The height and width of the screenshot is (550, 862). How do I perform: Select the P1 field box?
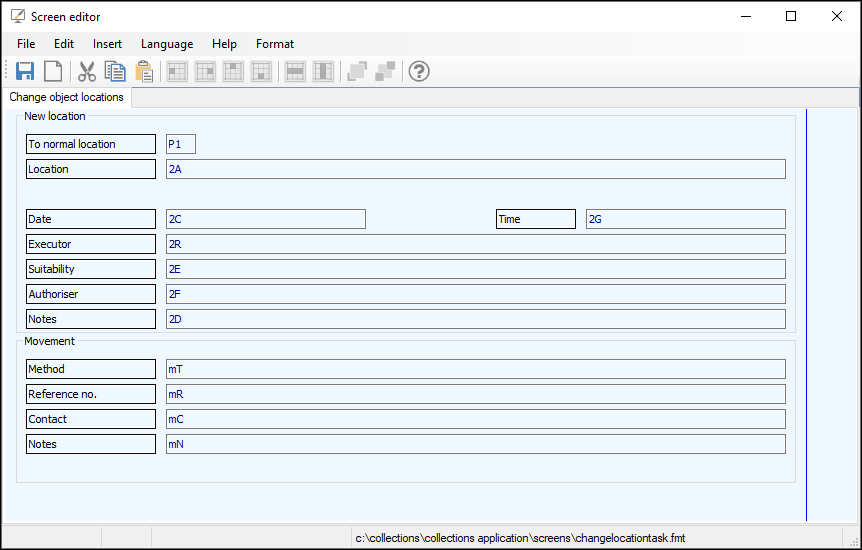181,144
